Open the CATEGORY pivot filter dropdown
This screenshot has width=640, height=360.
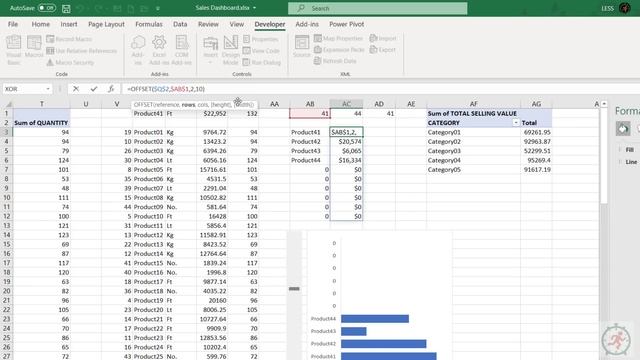(516, 122)
